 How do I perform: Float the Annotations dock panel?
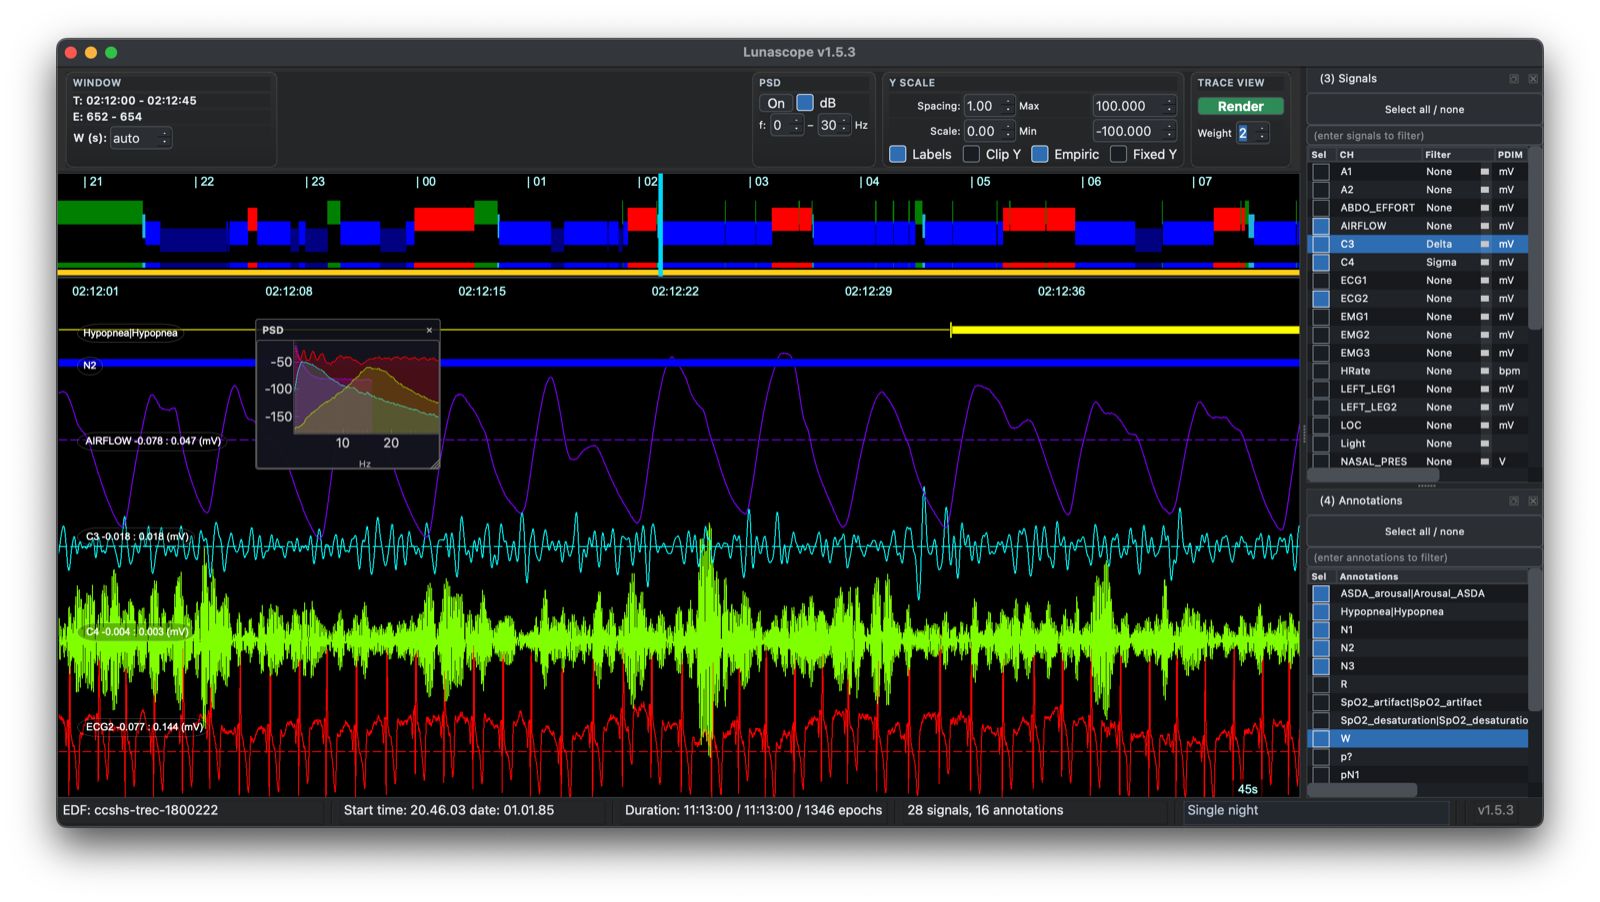click(x=1514, y=501)
